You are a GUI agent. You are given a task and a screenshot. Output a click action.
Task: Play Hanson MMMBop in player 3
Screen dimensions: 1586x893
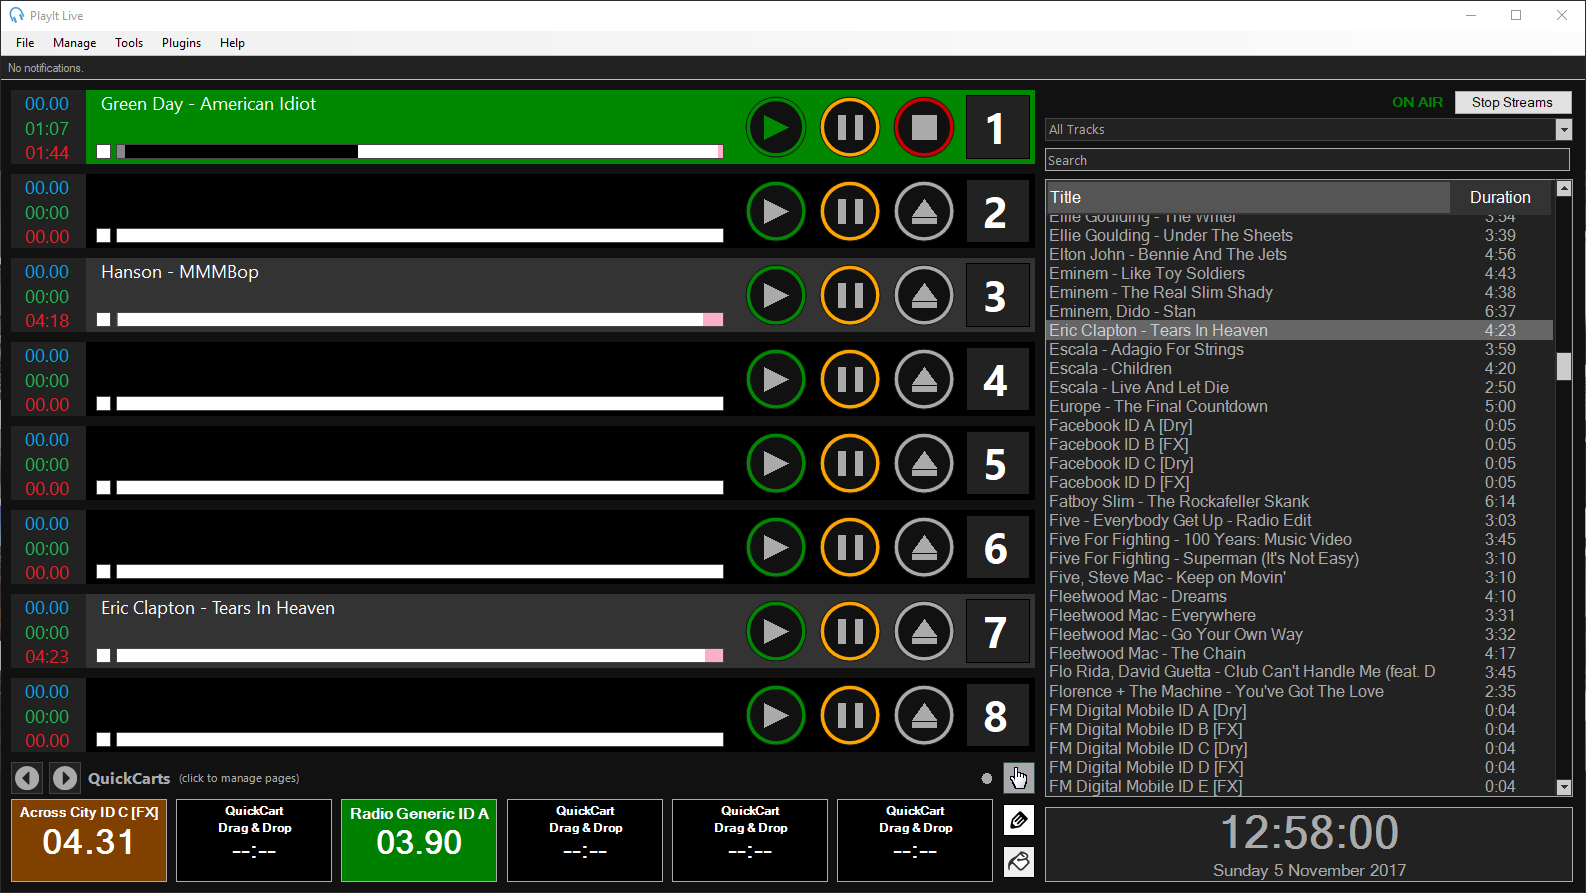(775, 296)
